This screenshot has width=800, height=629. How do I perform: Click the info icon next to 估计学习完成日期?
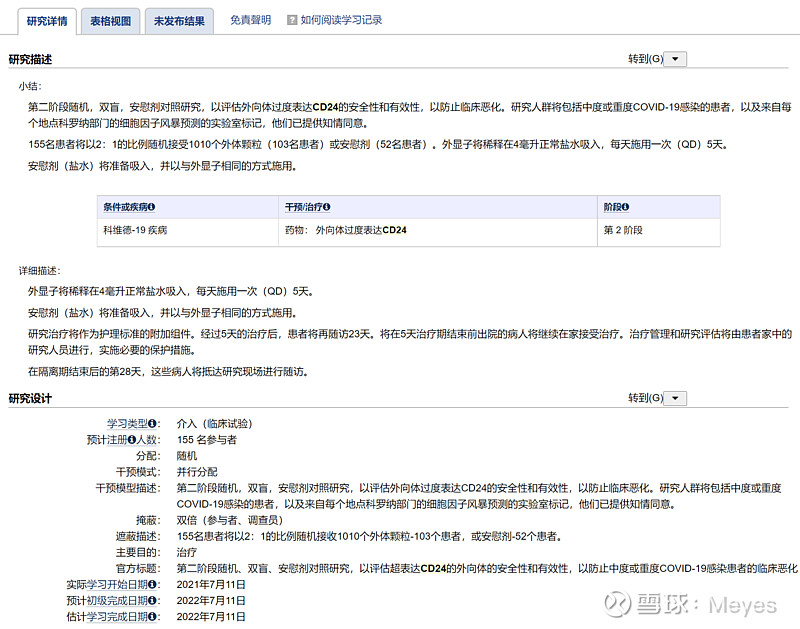point(152,617)
